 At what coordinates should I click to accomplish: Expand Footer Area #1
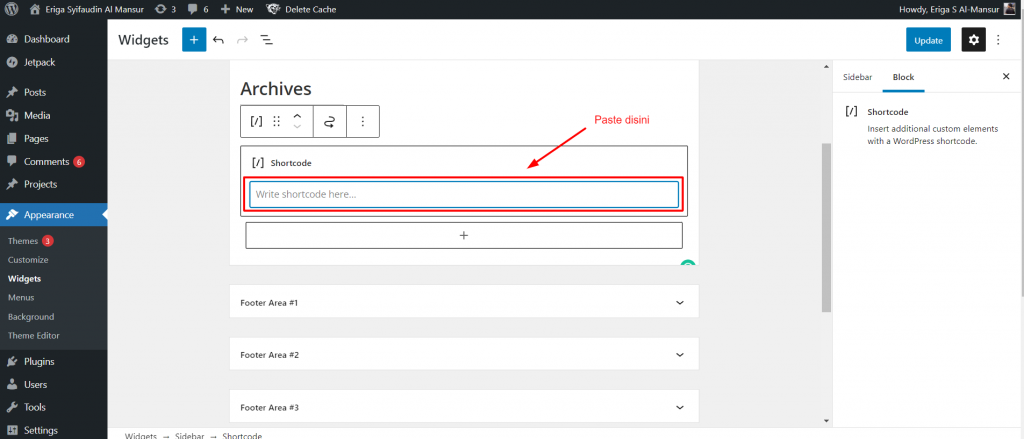point(464,302)
